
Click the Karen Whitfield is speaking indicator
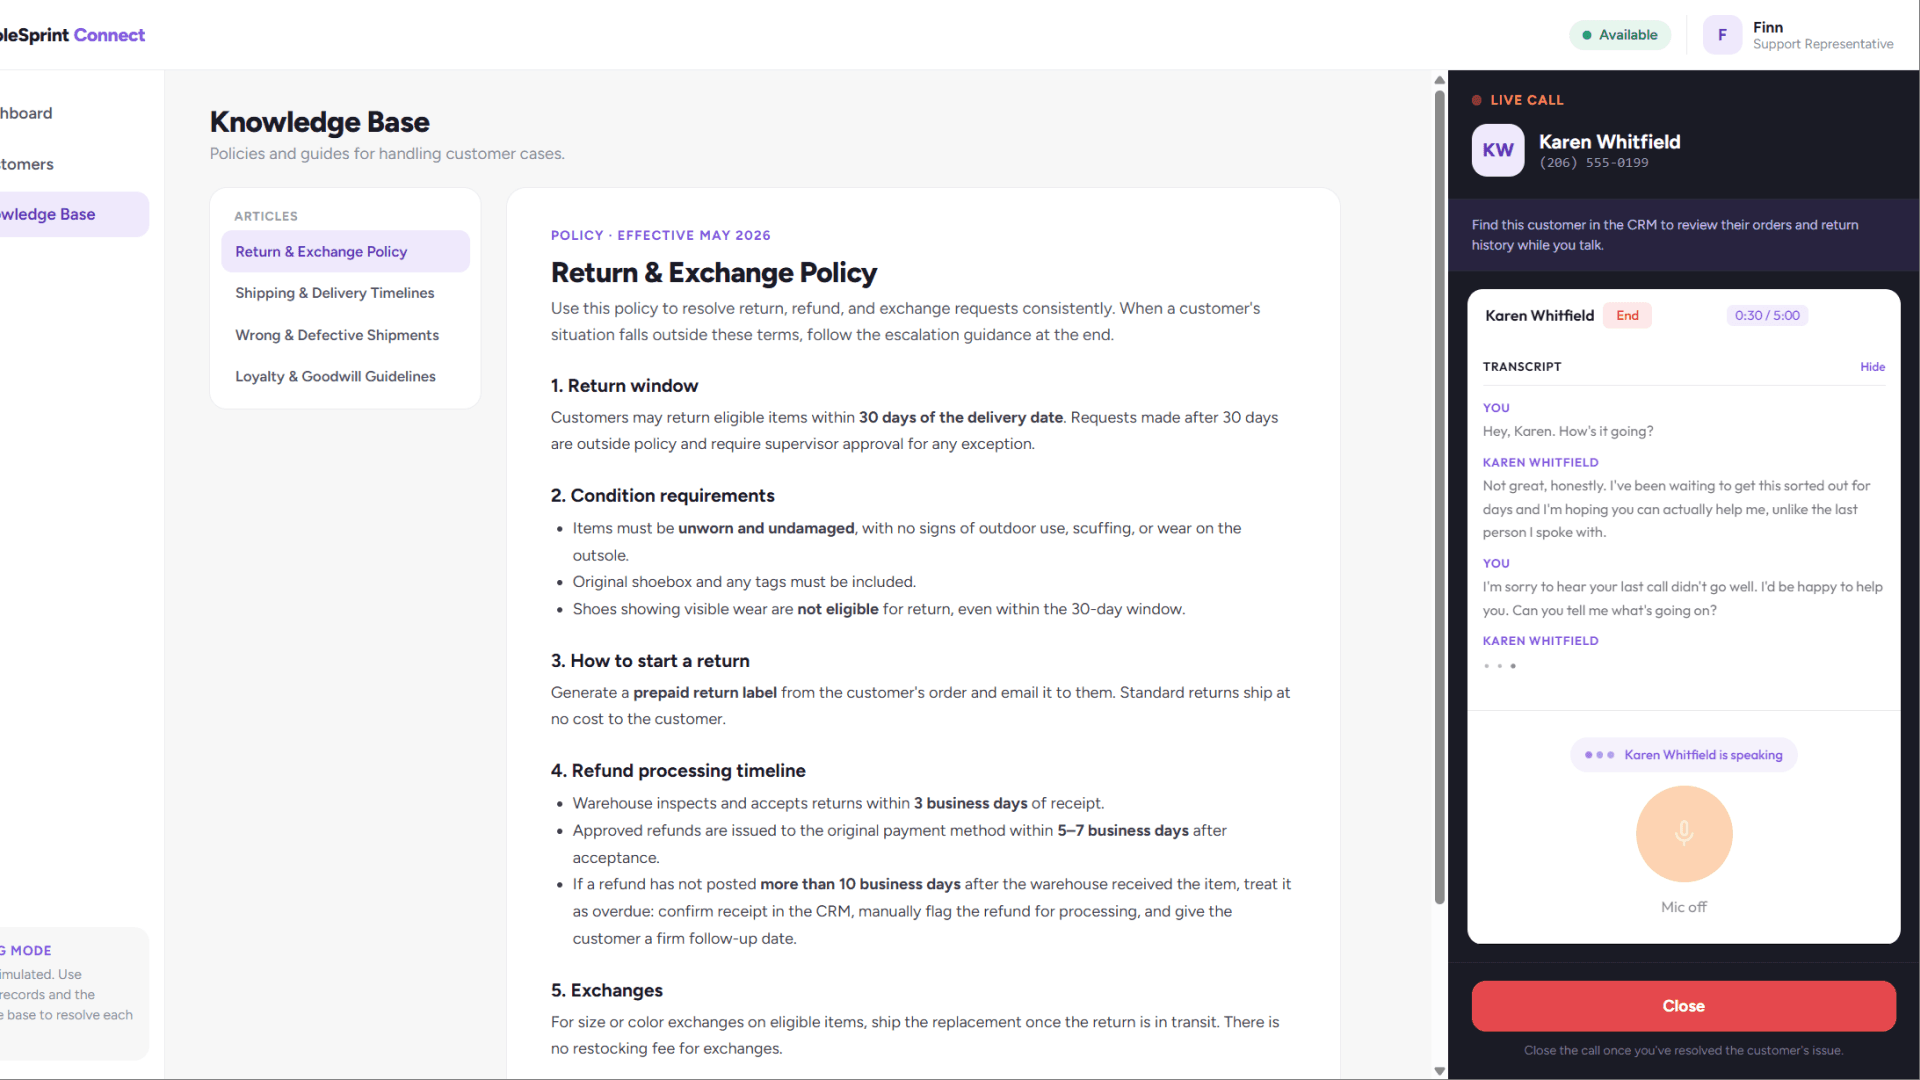[1684, 755]
